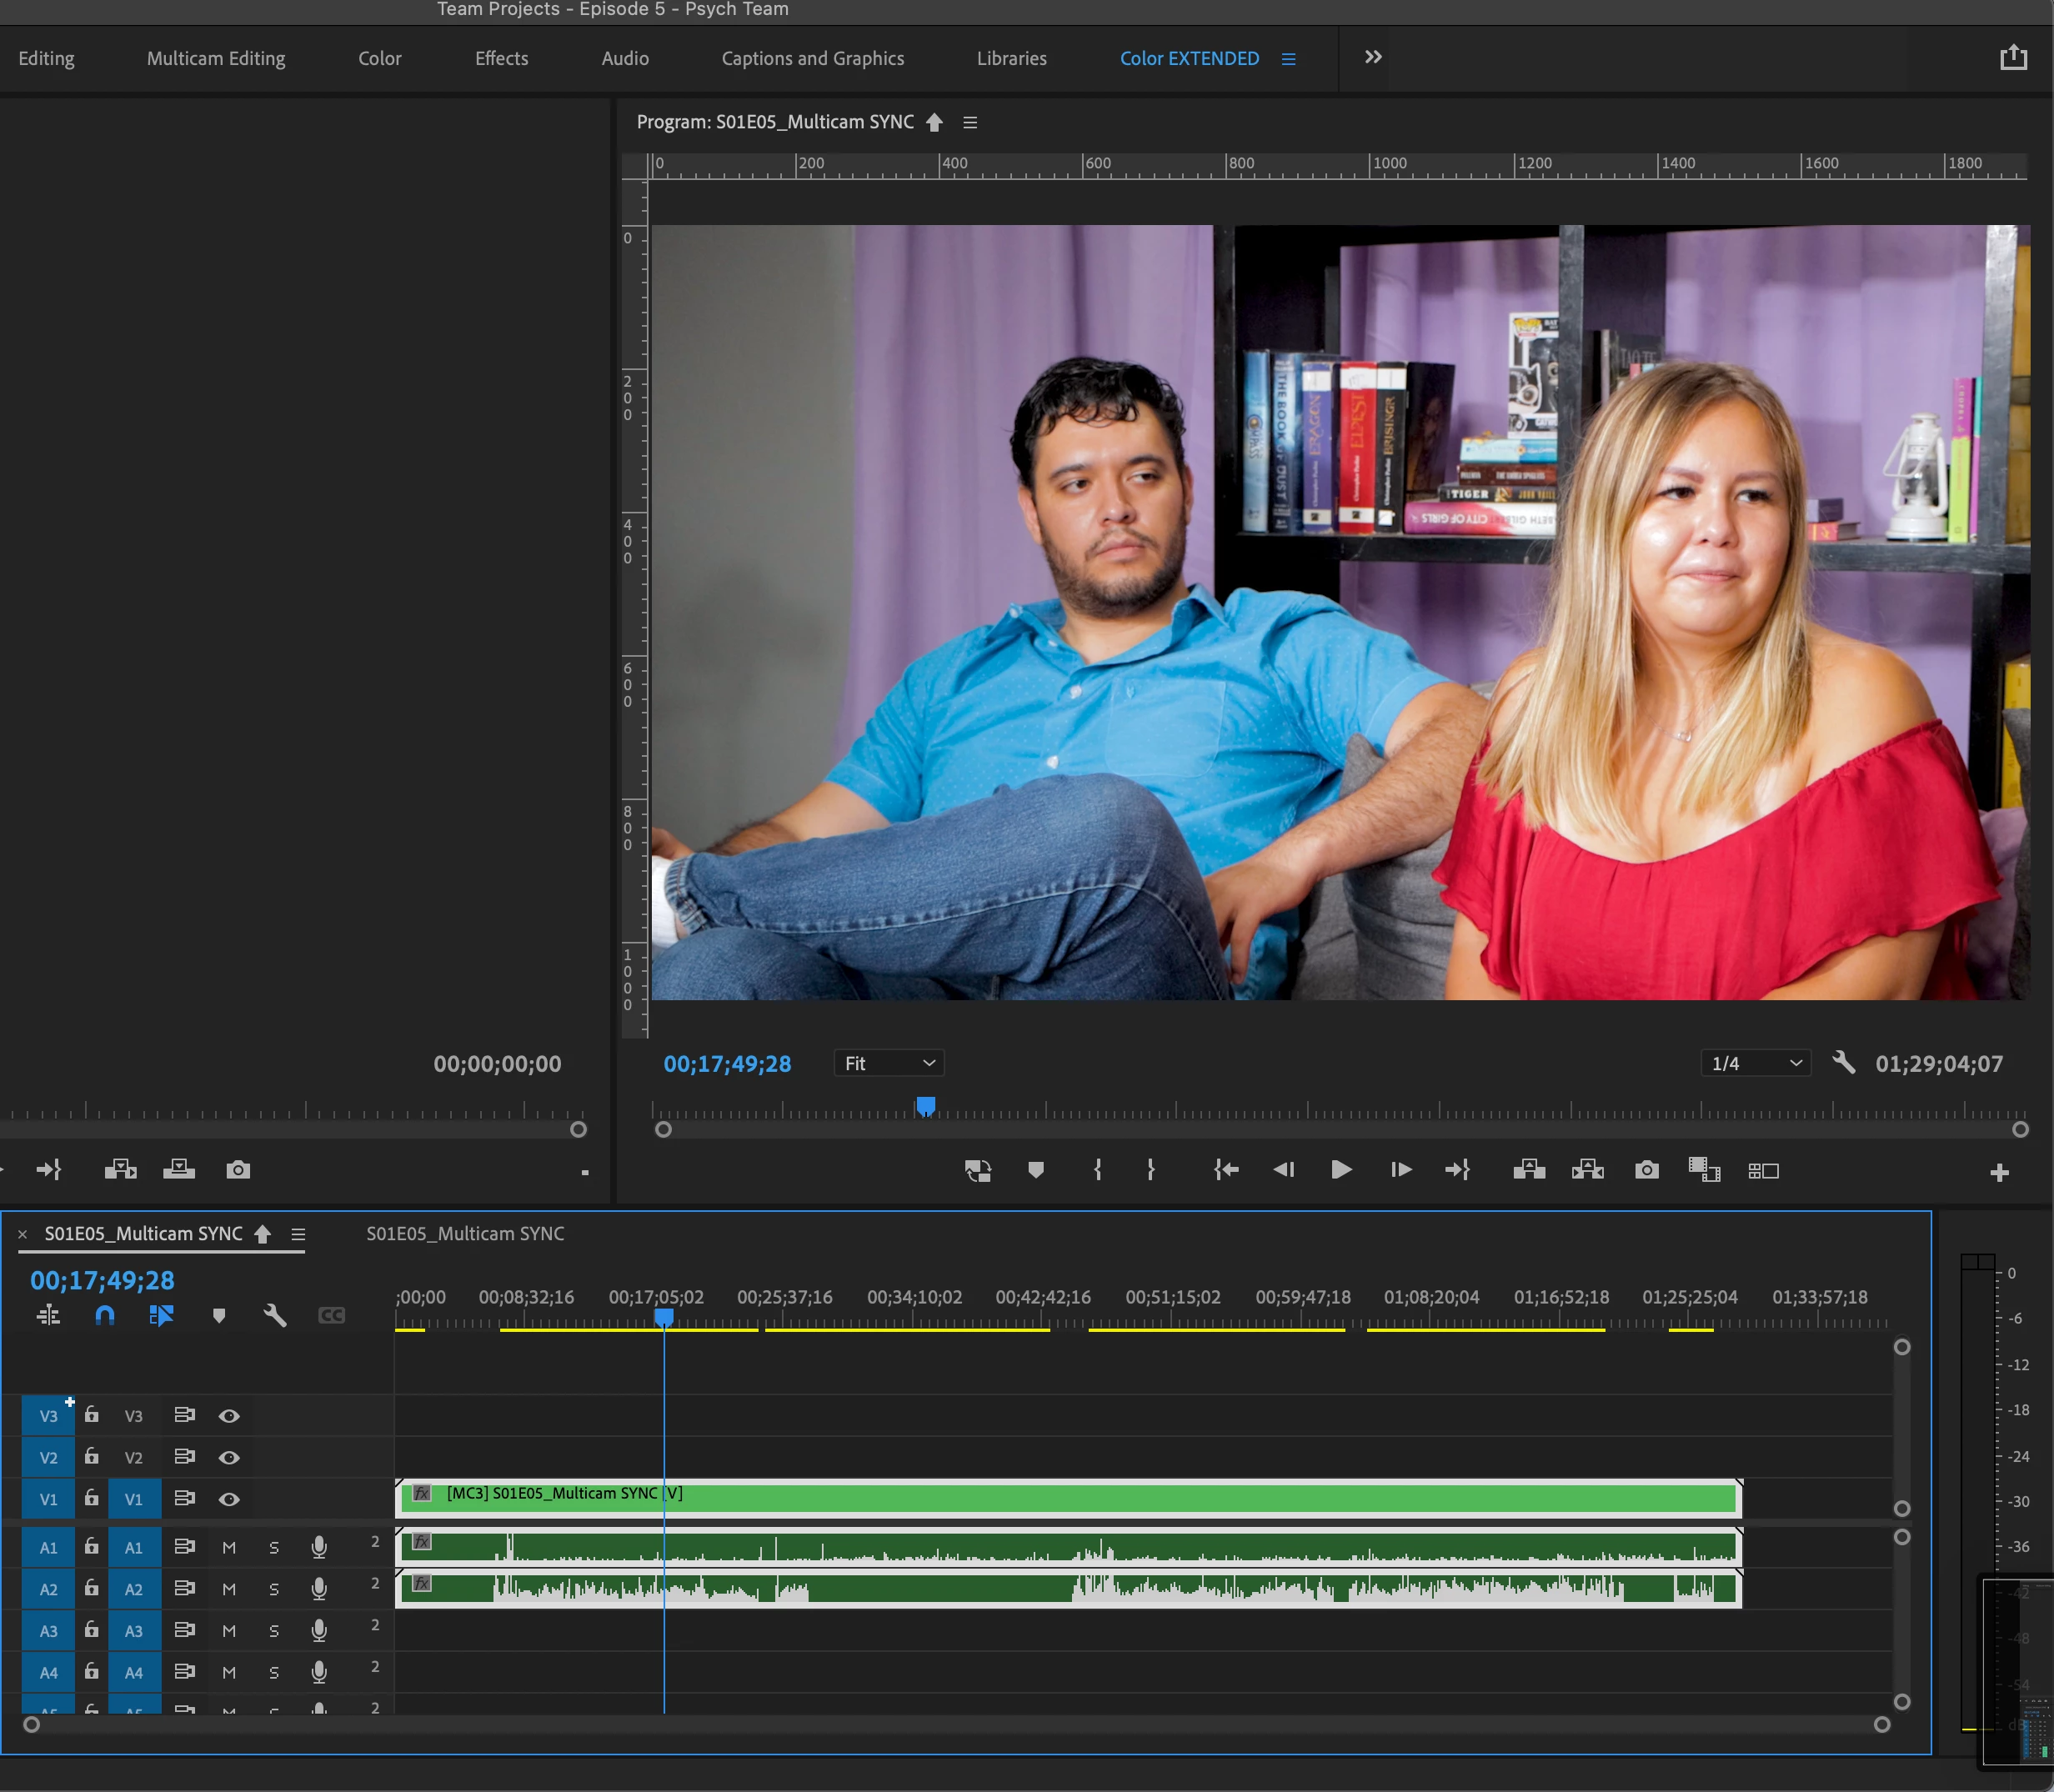This screenshot has width=2054, height=1792.
Task: Open the 1/4 playback resolution dropdown
Action: (1755, 1063)
